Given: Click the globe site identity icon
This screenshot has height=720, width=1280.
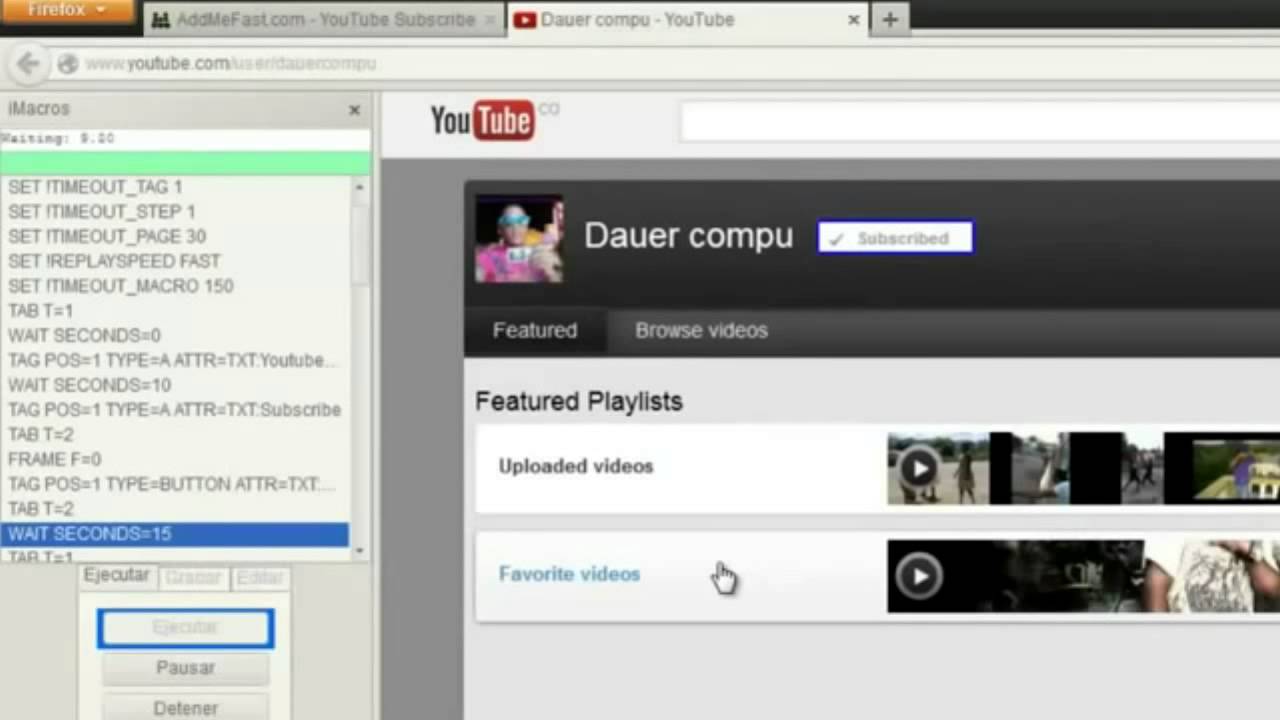Looking at the screenshot, I should point(67,64).
